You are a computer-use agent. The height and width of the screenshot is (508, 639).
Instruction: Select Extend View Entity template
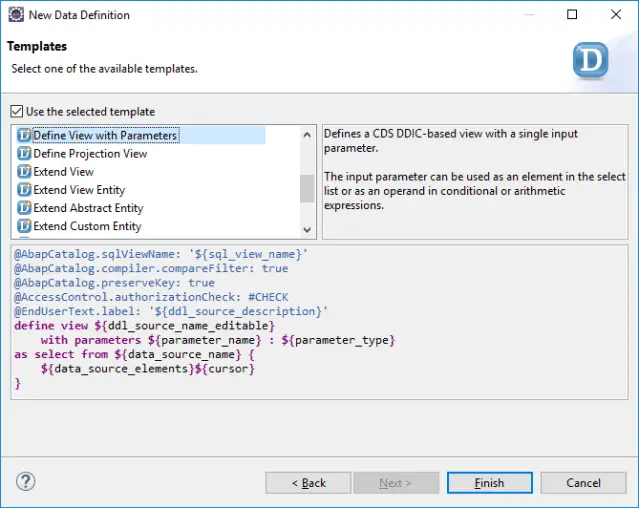(x=79, y=190)
